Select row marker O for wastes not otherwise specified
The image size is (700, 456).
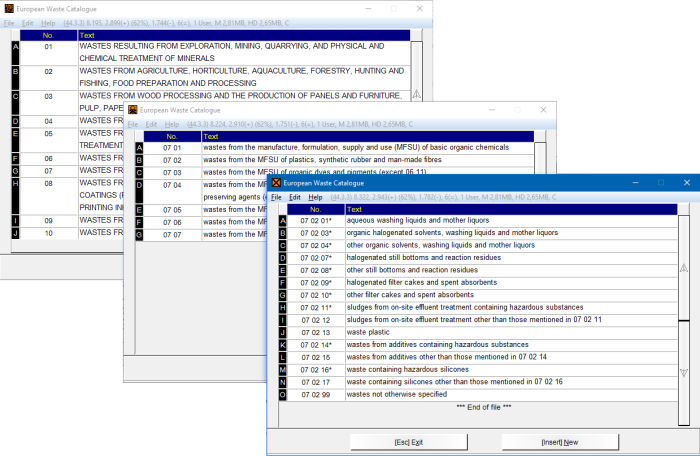283,394
